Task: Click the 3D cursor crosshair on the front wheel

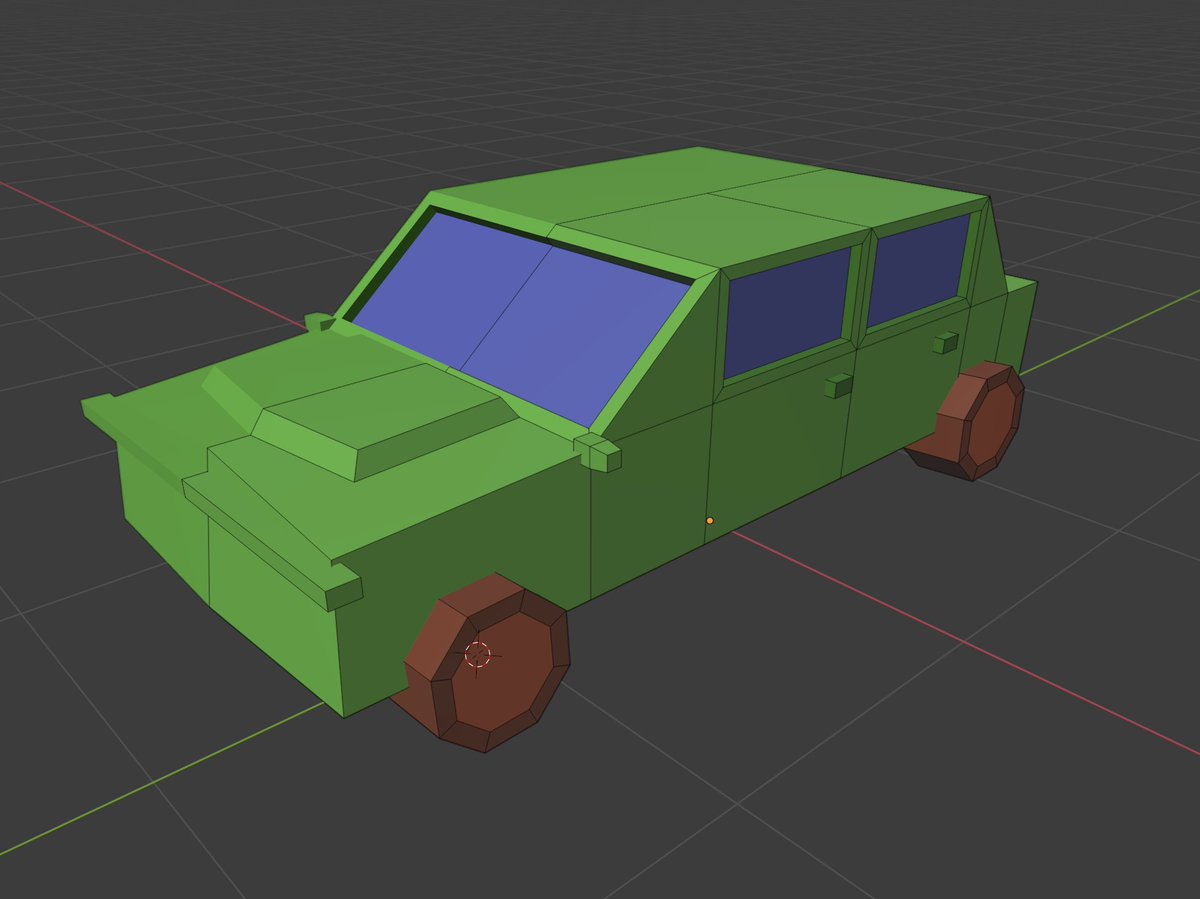Action: click(478, 654)
